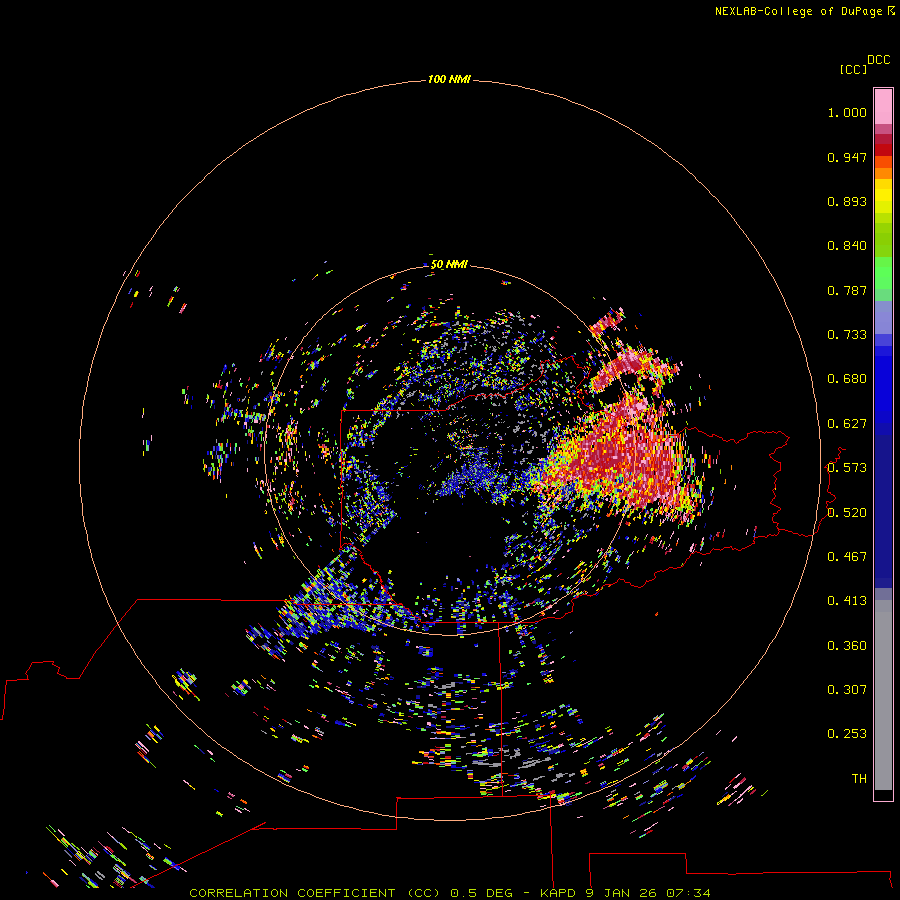
Task: Select the 1.000 value on the scale
Action: tap(847, 112)
